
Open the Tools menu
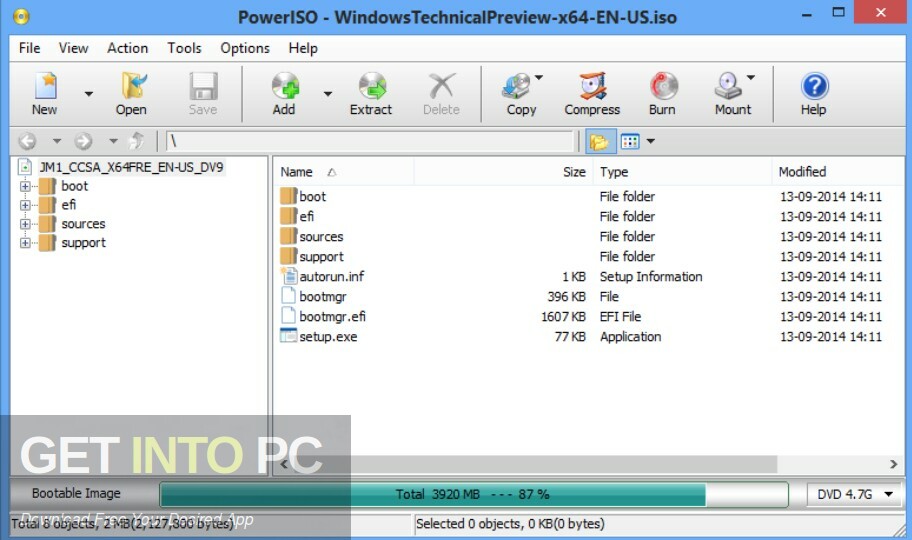tap(184, 48)
